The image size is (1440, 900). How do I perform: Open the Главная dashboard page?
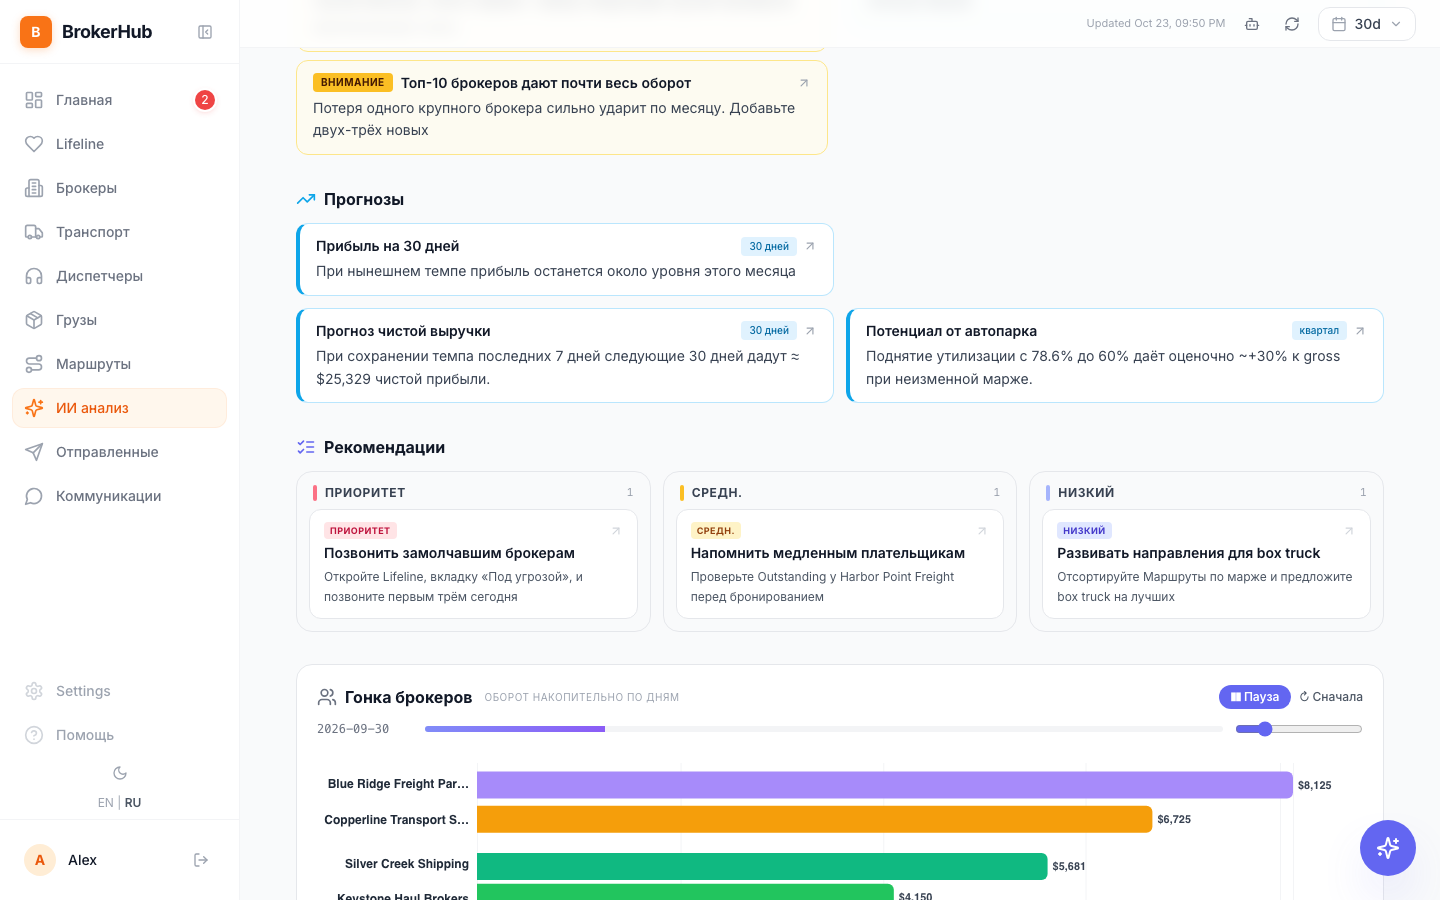pyautogui.click(x=119, y=100)
